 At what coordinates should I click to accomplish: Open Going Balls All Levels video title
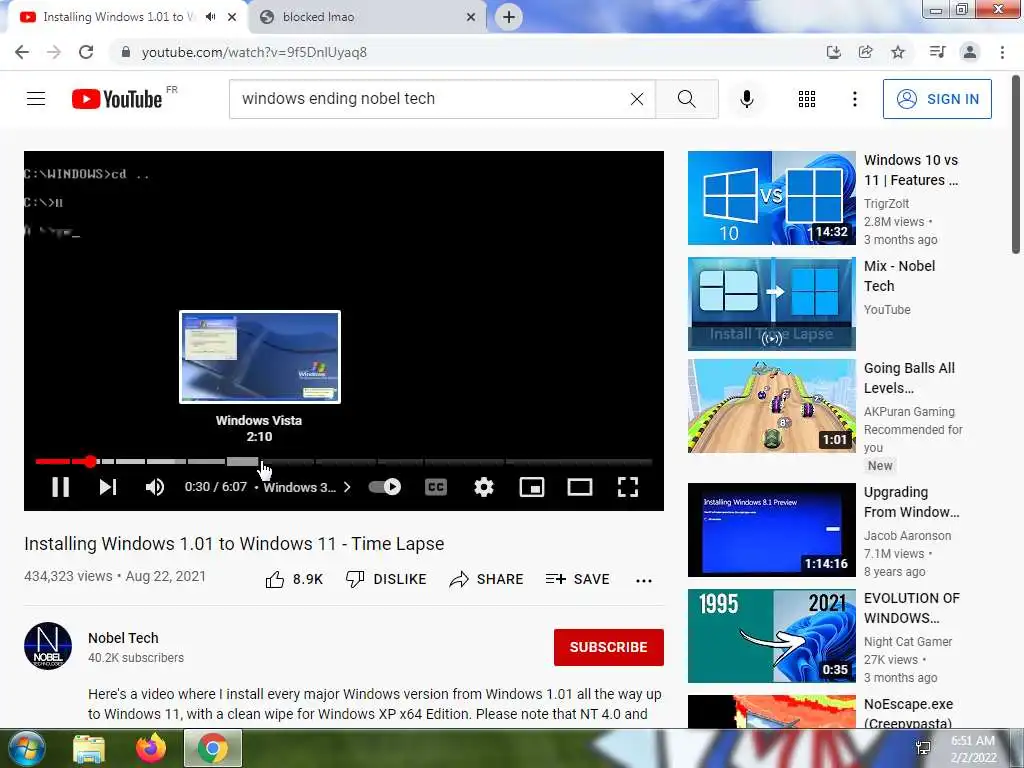click(x=909, y=378)
